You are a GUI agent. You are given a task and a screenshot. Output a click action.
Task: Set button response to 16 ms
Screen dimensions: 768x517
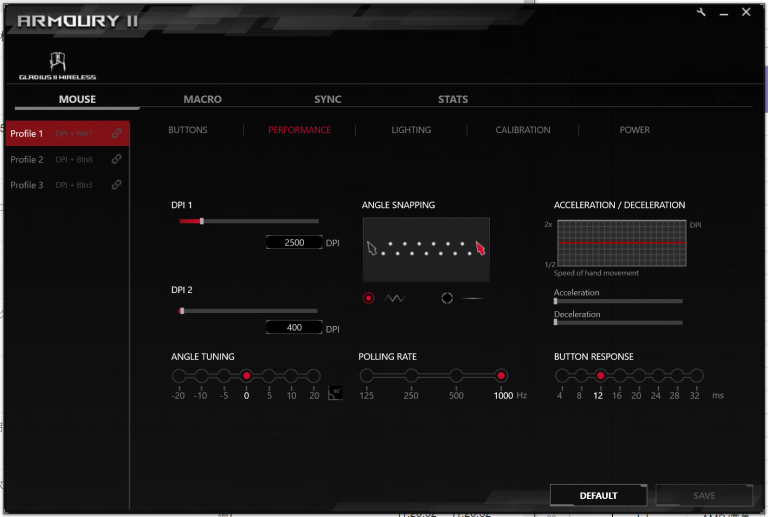tap(620, 376)
